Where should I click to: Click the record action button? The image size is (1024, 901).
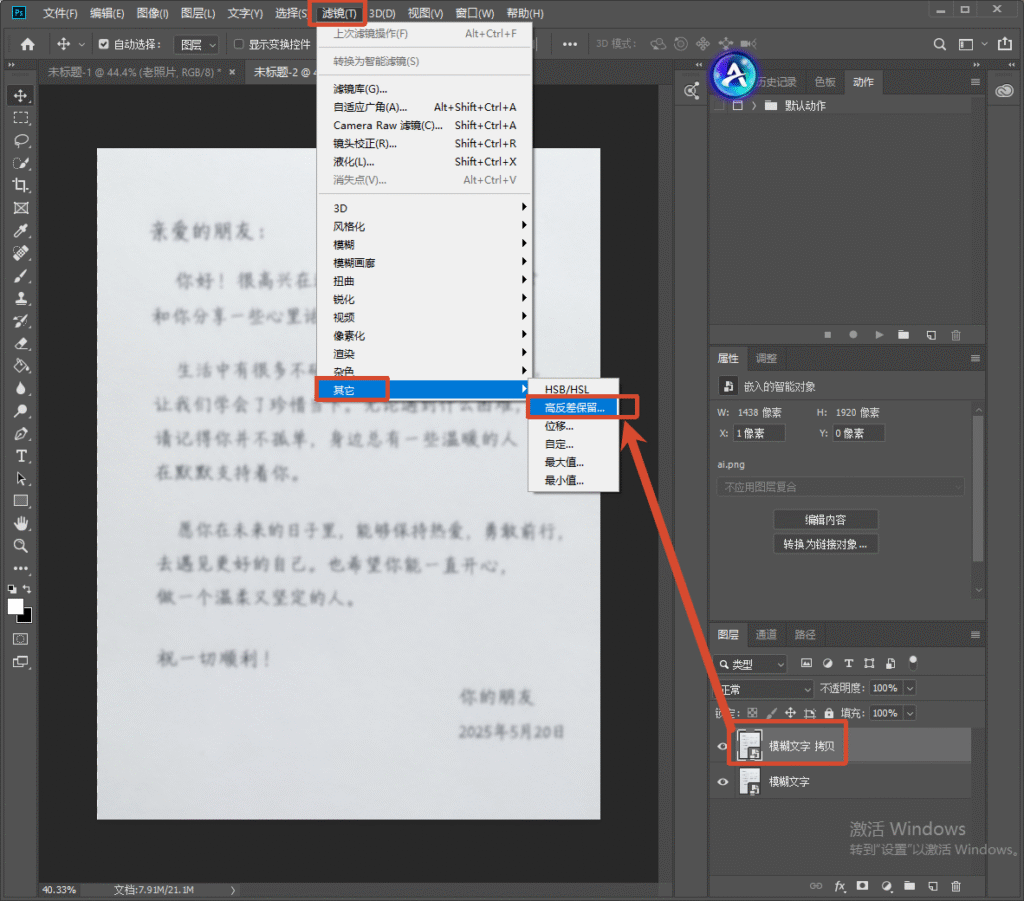pyautogui.click(x=853, y=335)
